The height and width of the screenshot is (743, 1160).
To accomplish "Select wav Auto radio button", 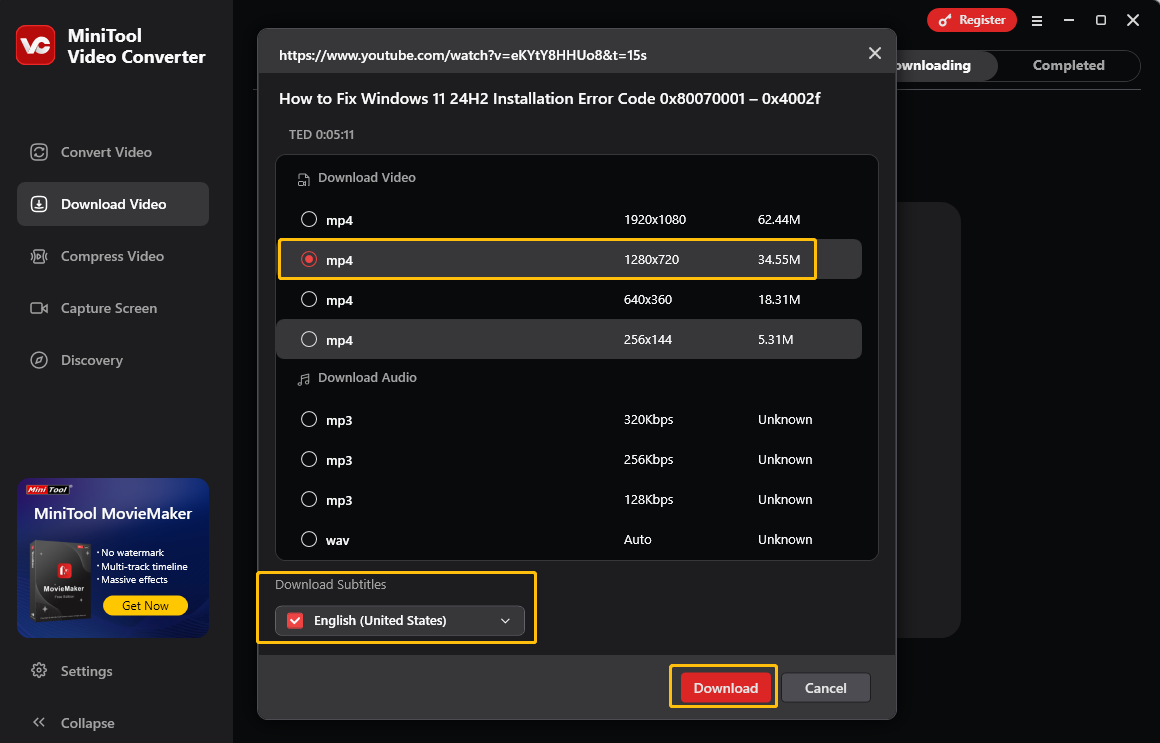I will [308, 539].
